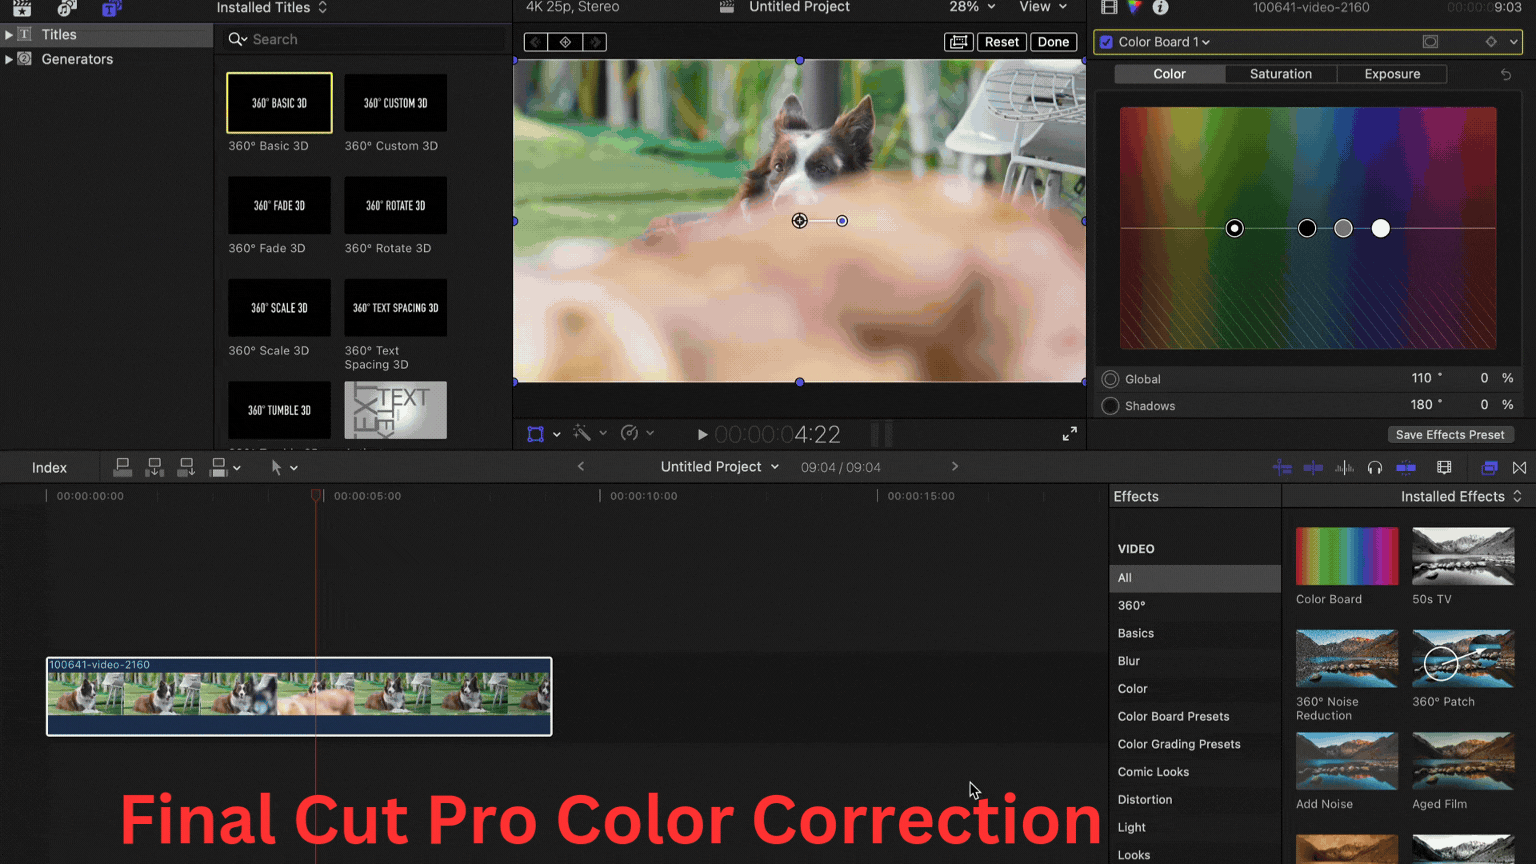Click the fit-to-frame icon beside Reset
The image size is (1536, 864).
click(x=958, y=42)
